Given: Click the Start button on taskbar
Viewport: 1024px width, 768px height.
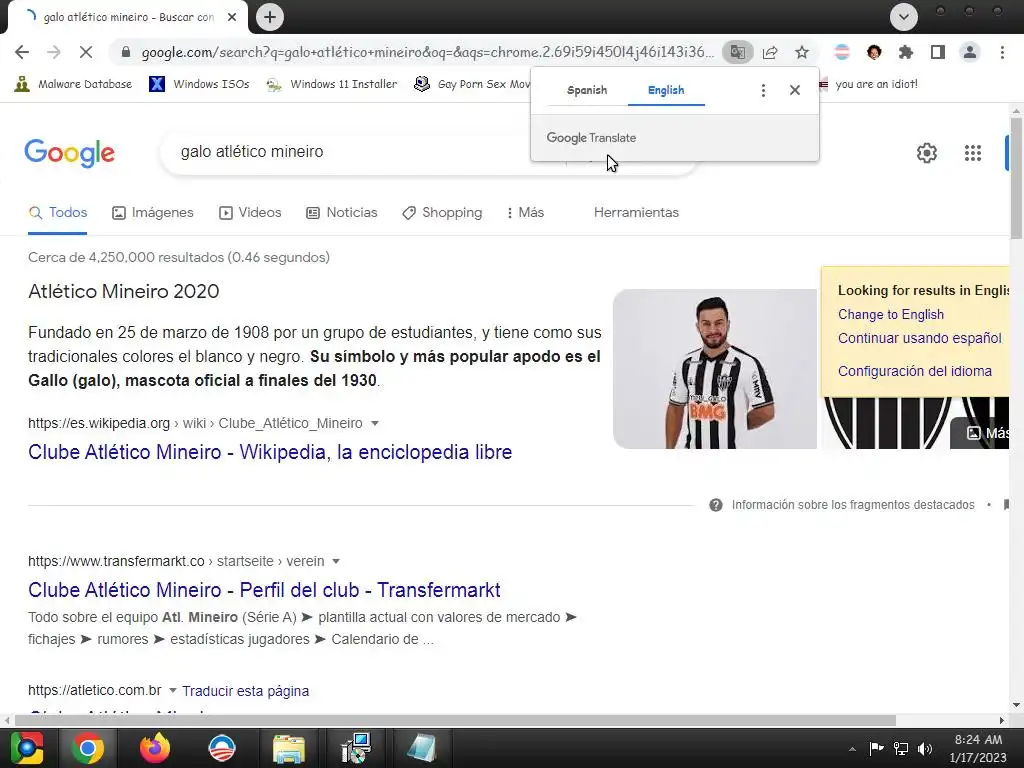Looking at the screenshot, I should [x=27, y=748].
